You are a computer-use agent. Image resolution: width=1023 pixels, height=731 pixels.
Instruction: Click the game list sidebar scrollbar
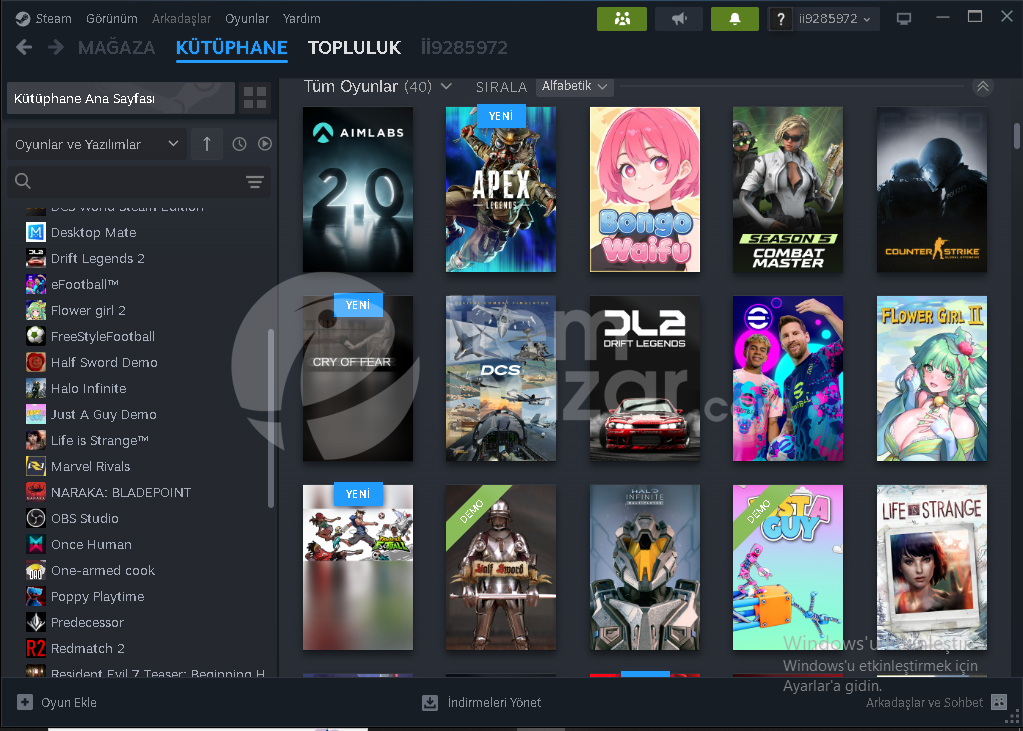click(x=271, y=418)
